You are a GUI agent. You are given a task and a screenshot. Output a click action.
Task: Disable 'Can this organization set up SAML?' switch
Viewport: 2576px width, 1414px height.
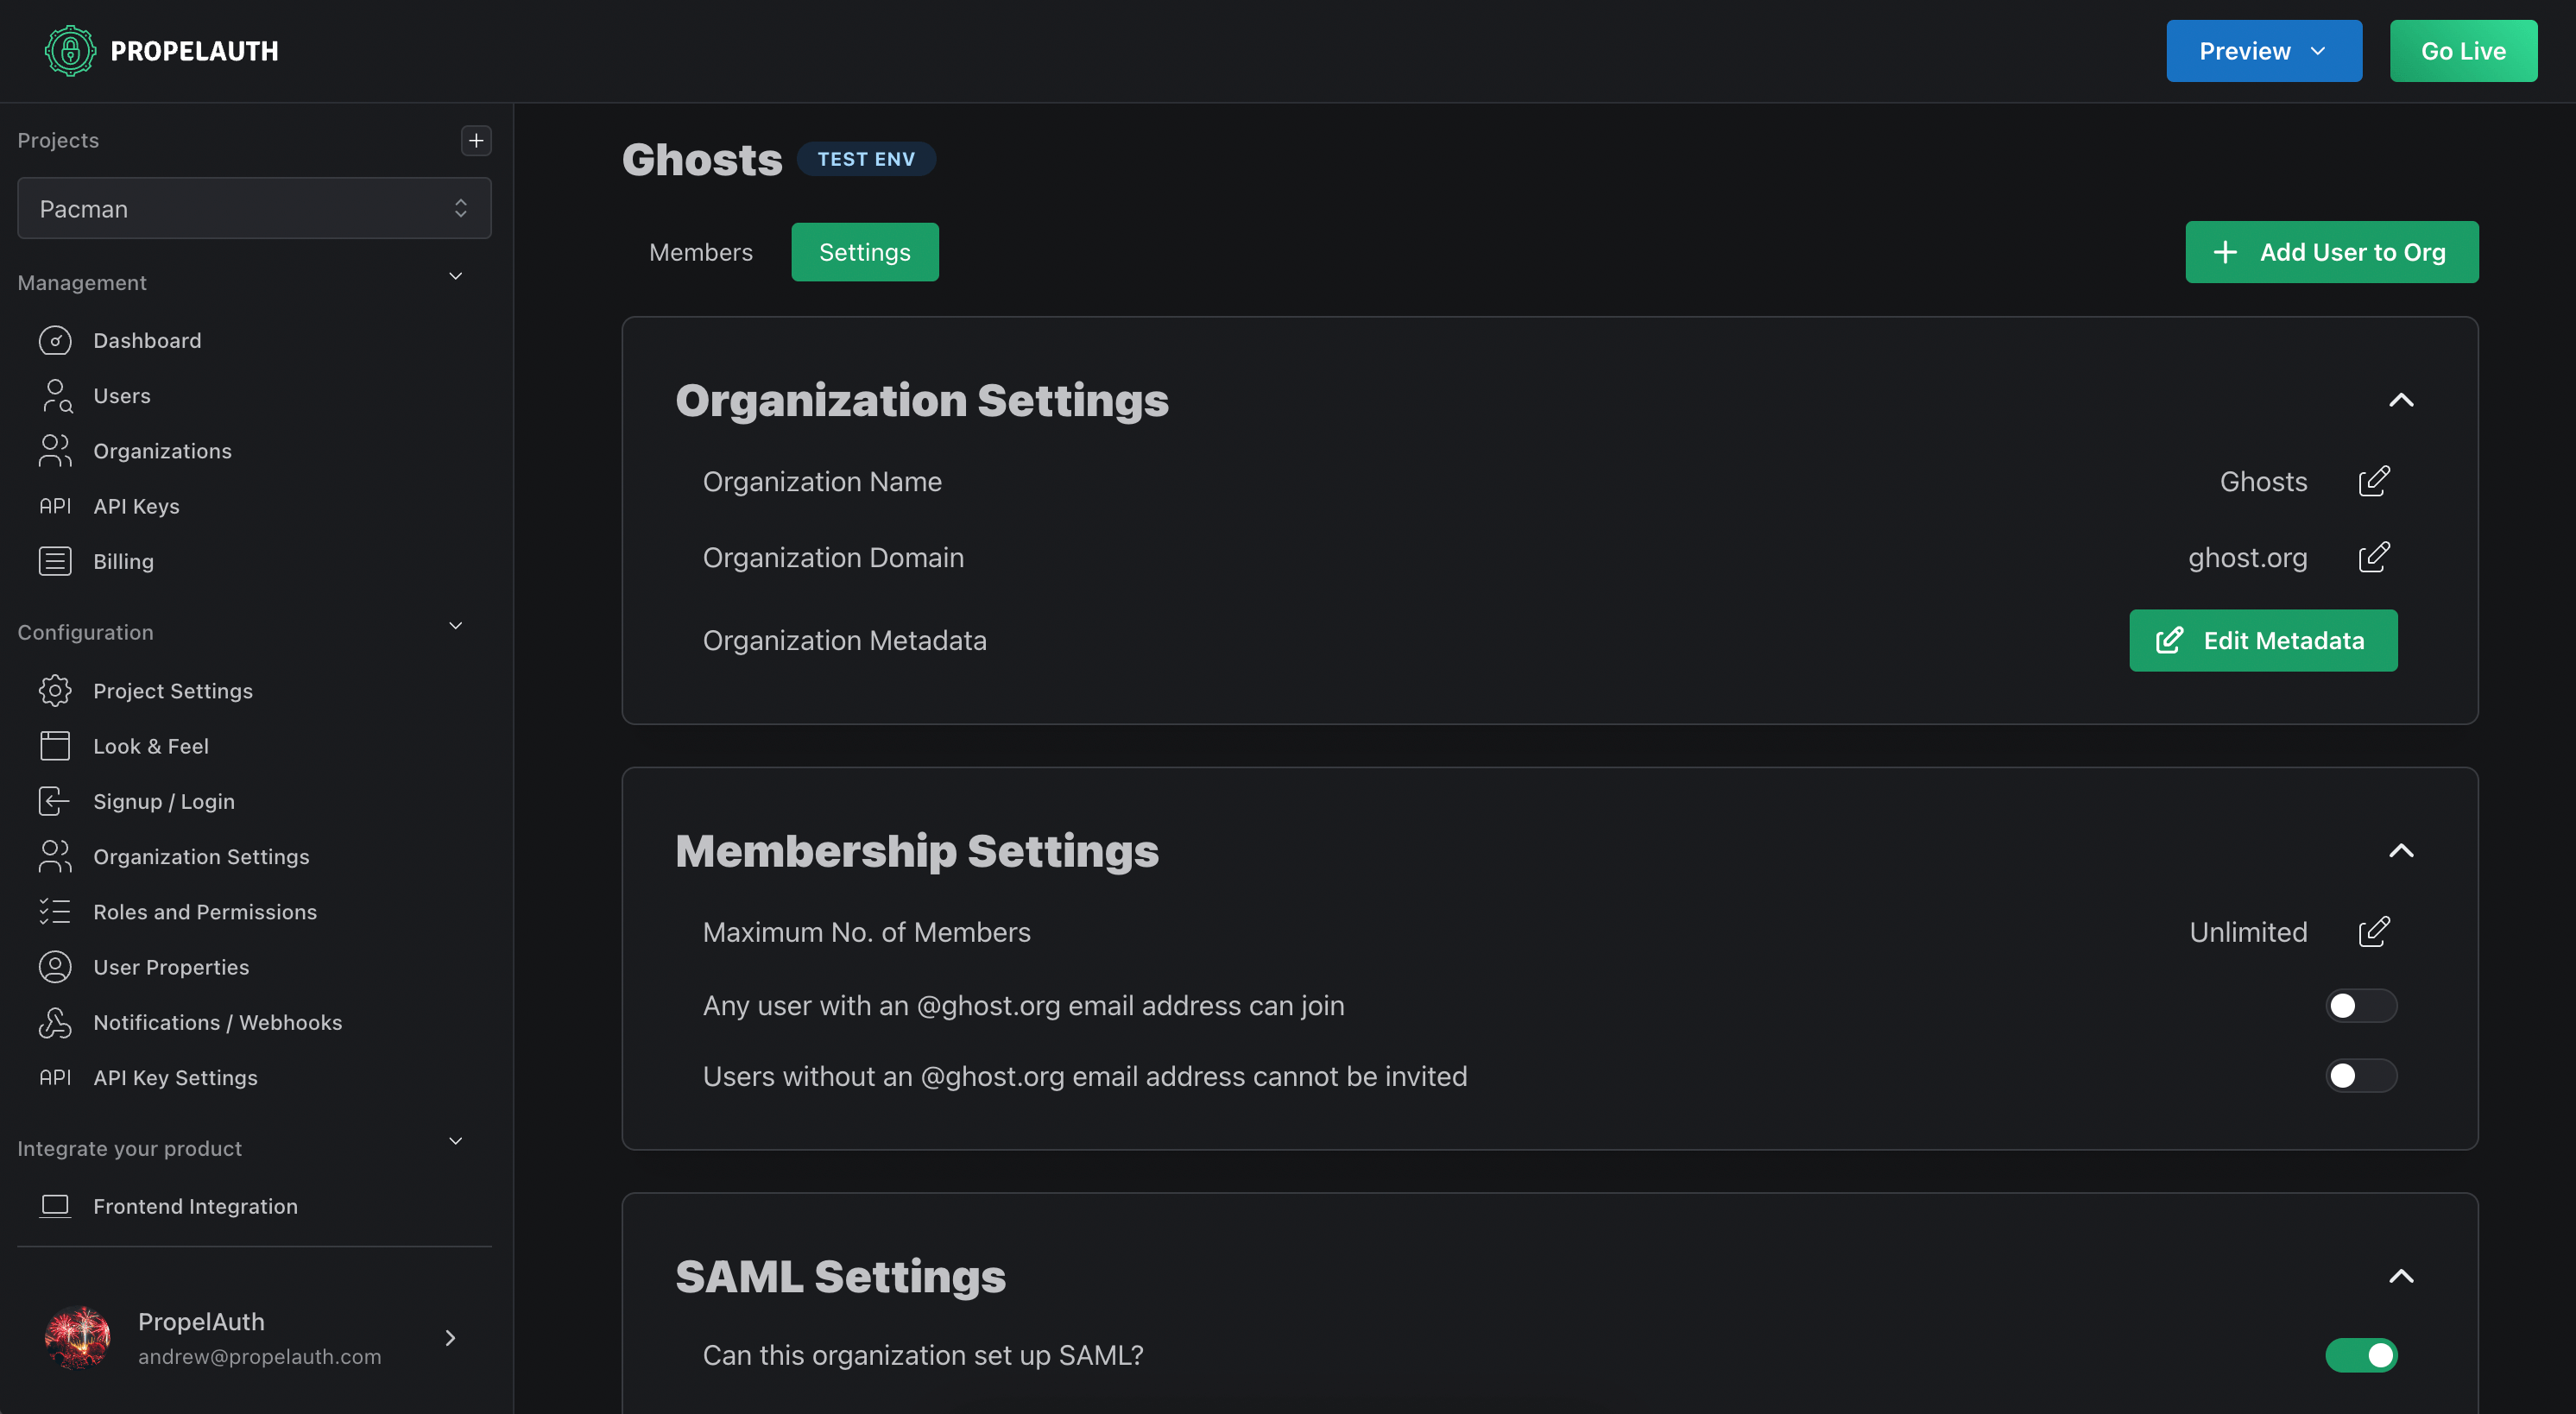coord(2361,1355)
